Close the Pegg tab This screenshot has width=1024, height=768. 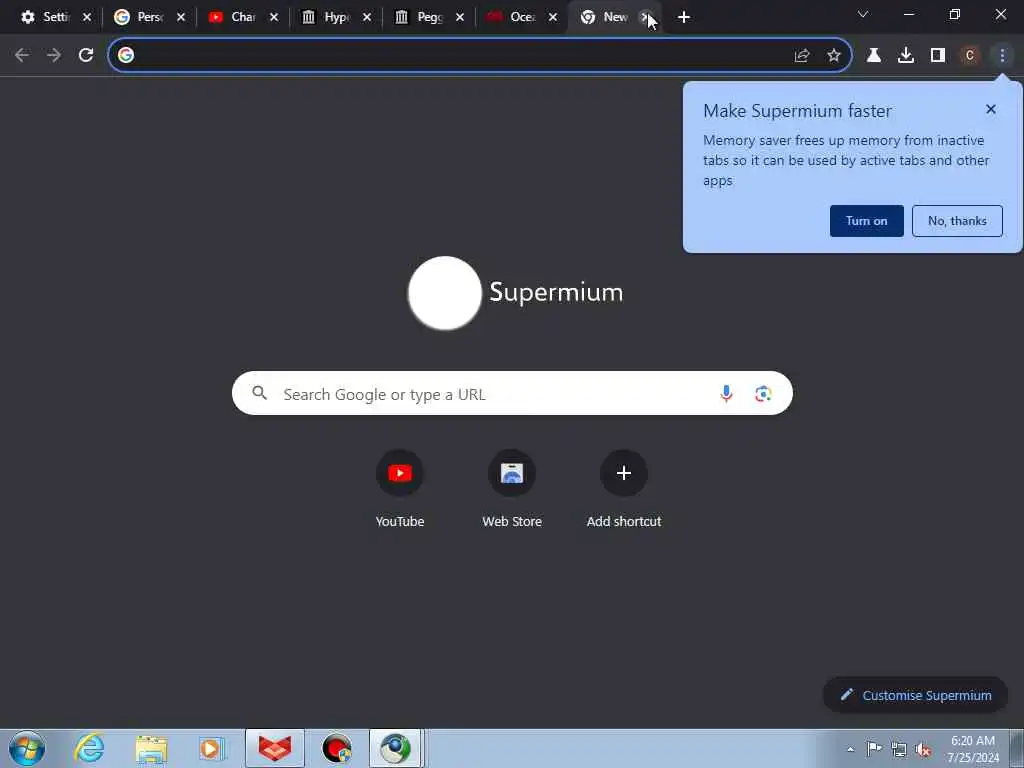tap(460, 18)
